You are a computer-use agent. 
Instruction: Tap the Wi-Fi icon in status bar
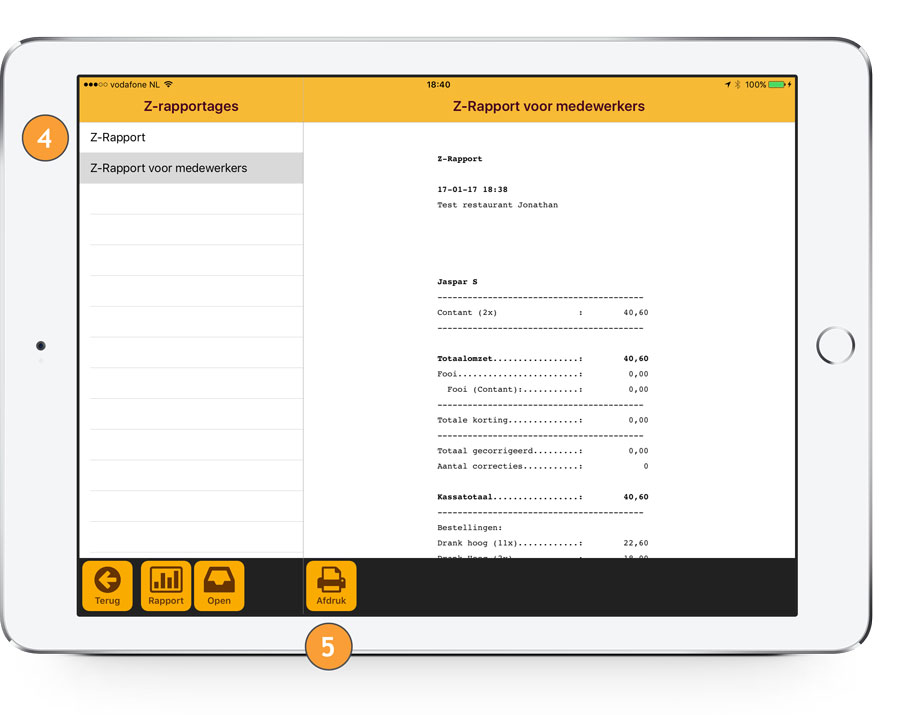coord(168,85)
